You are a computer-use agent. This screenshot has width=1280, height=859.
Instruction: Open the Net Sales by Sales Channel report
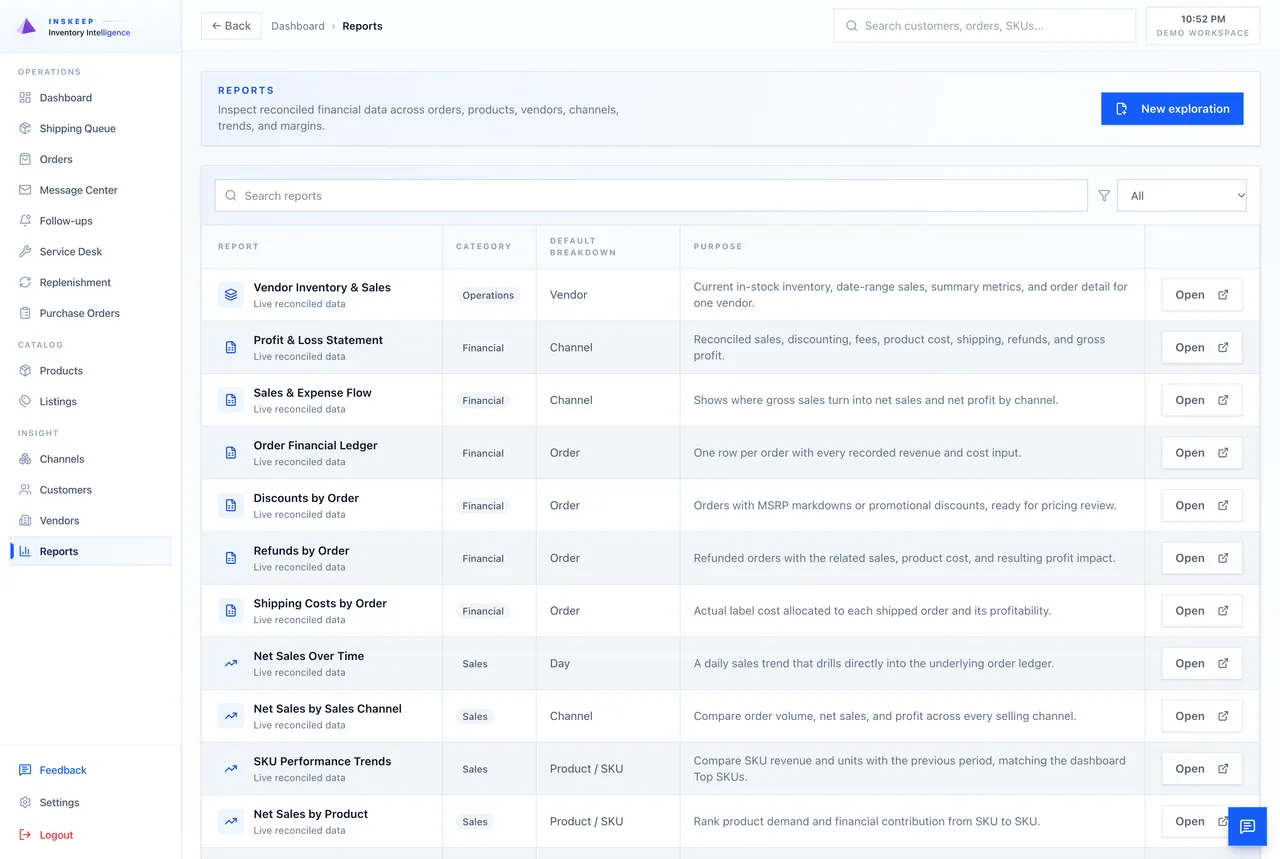pyautogui.click(x=1202, y=716)
